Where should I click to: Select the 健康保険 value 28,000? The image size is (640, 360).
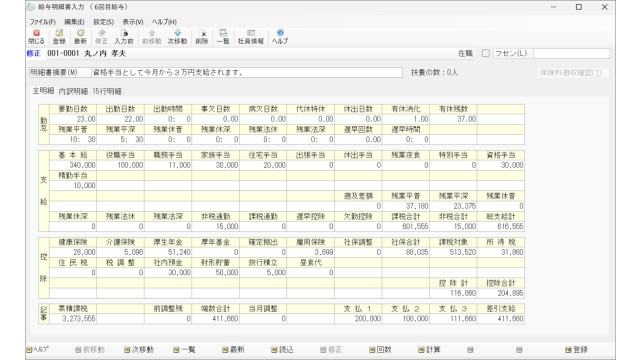point(73,252)
